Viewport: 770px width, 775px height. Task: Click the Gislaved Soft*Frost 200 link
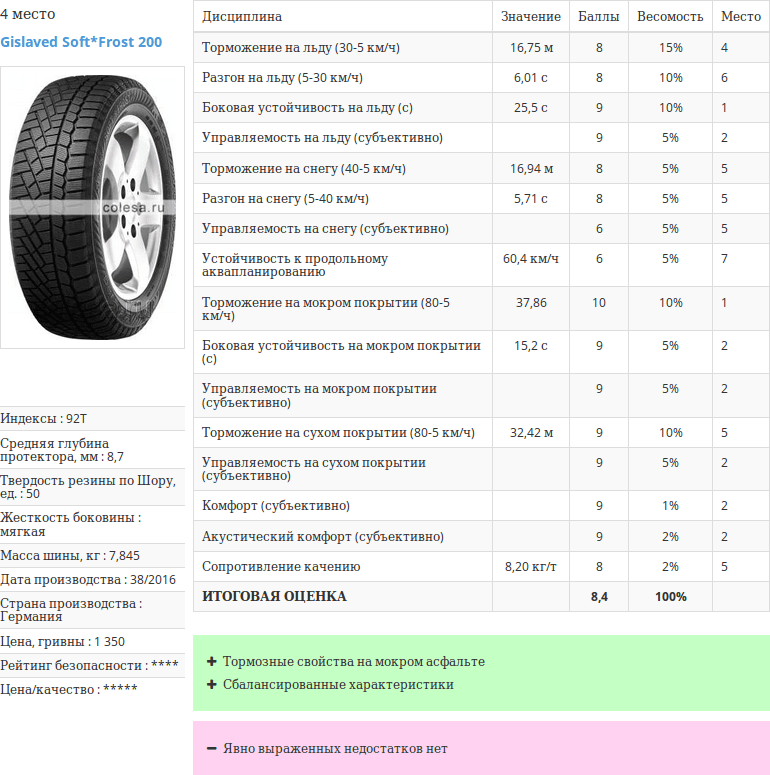point(81,42)
